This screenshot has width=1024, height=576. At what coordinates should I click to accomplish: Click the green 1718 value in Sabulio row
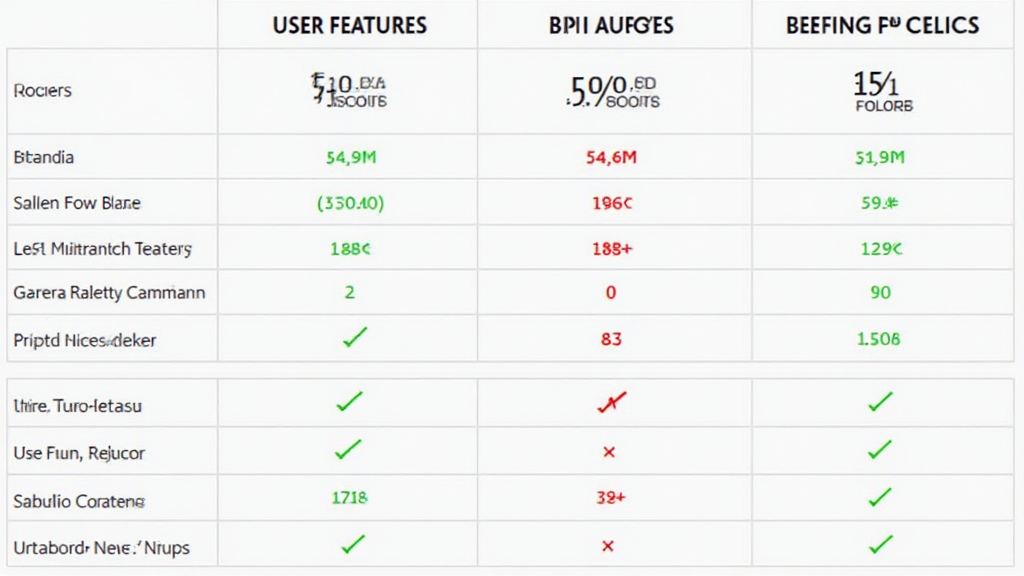pos(349,497)
